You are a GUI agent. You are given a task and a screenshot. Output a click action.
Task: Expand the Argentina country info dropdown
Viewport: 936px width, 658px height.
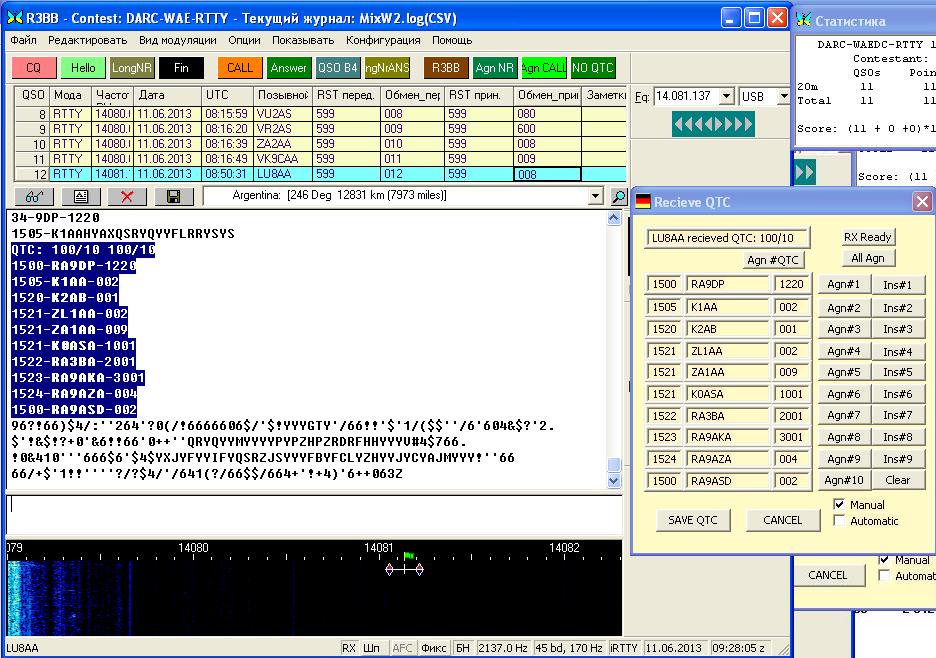tap(596, 197)
